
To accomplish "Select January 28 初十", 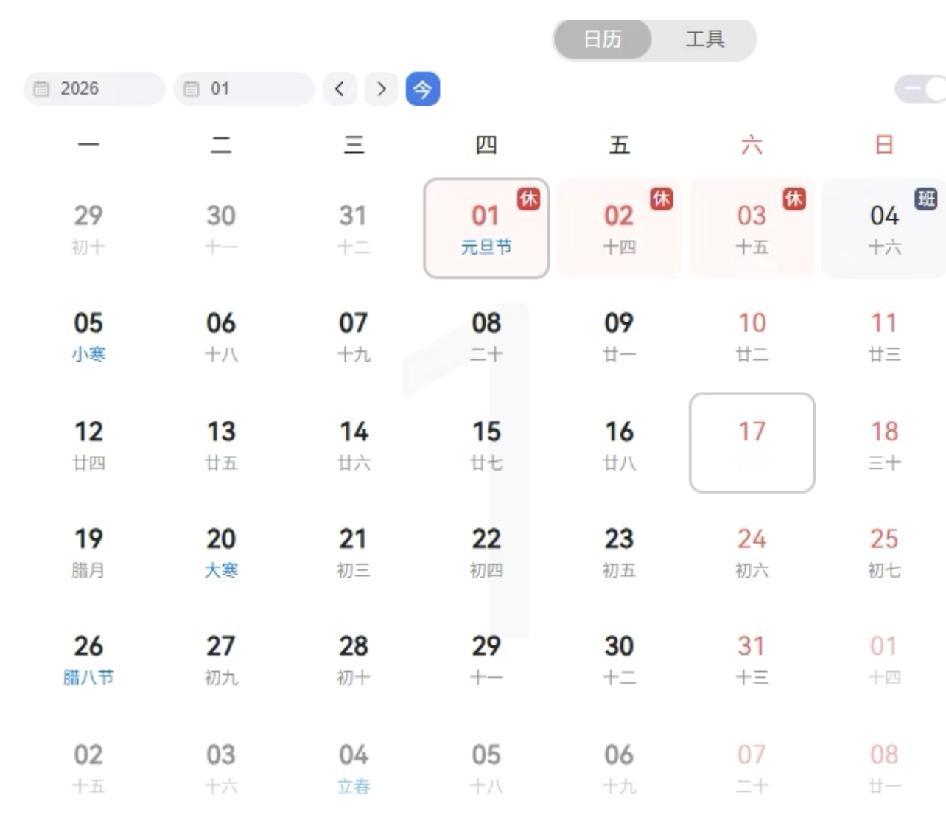I will tap(354, 659).
